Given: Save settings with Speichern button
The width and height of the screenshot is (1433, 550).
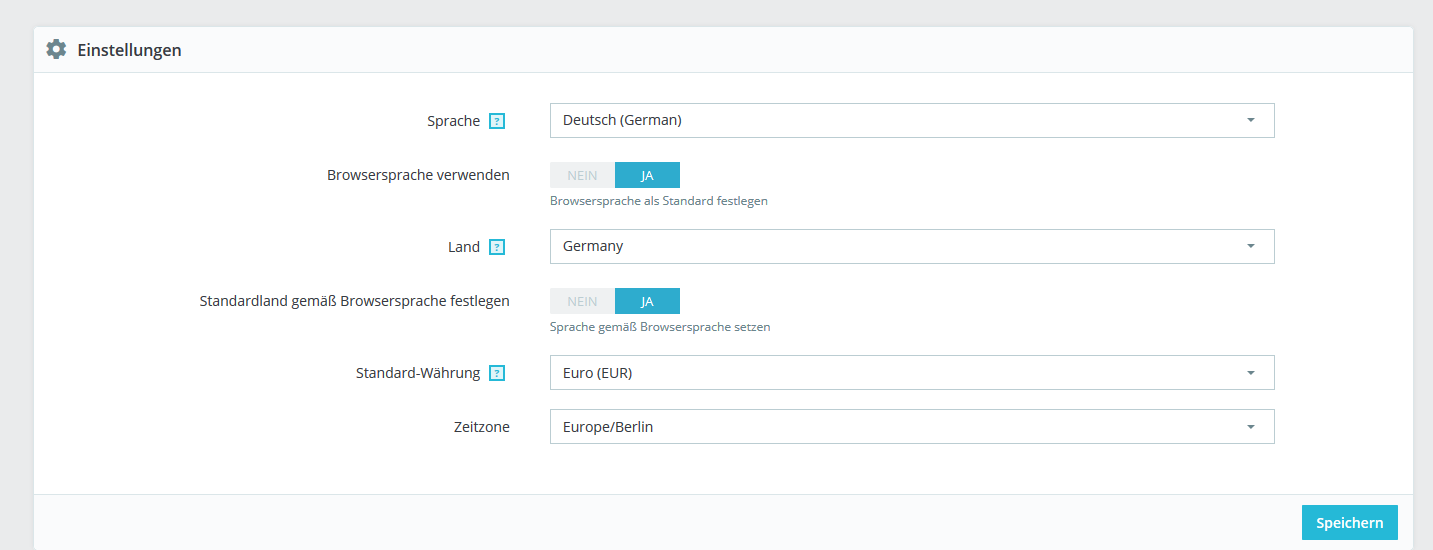Looking at the screenshot, I should click(x=1349, y=523).
